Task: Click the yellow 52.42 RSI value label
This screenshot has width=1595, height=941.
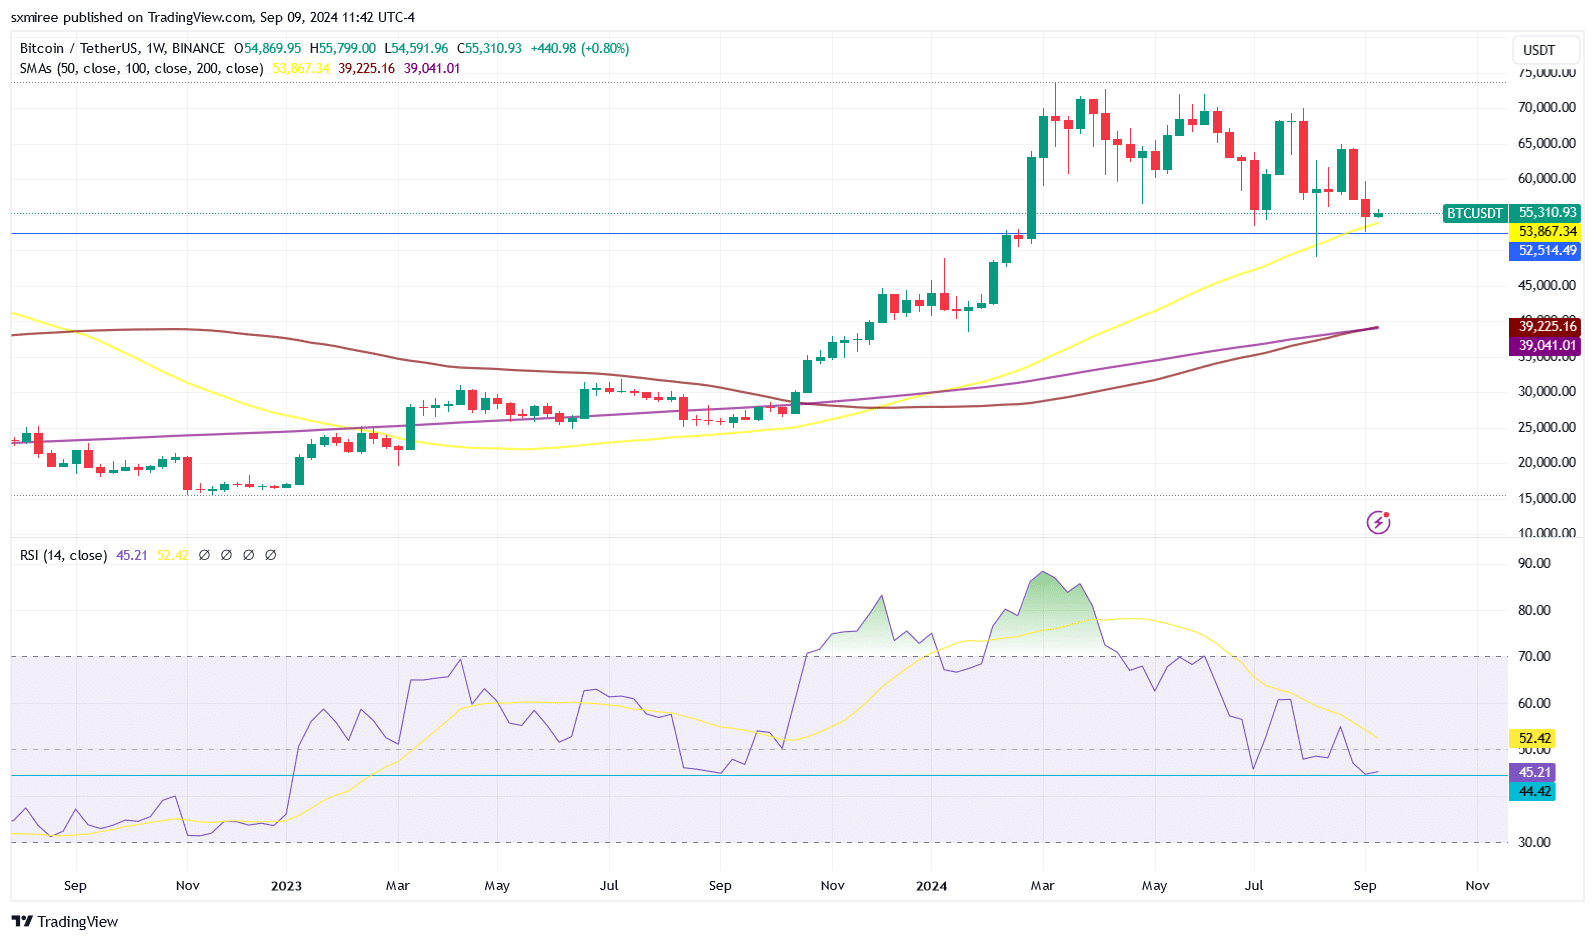Action: point(1532,739)
